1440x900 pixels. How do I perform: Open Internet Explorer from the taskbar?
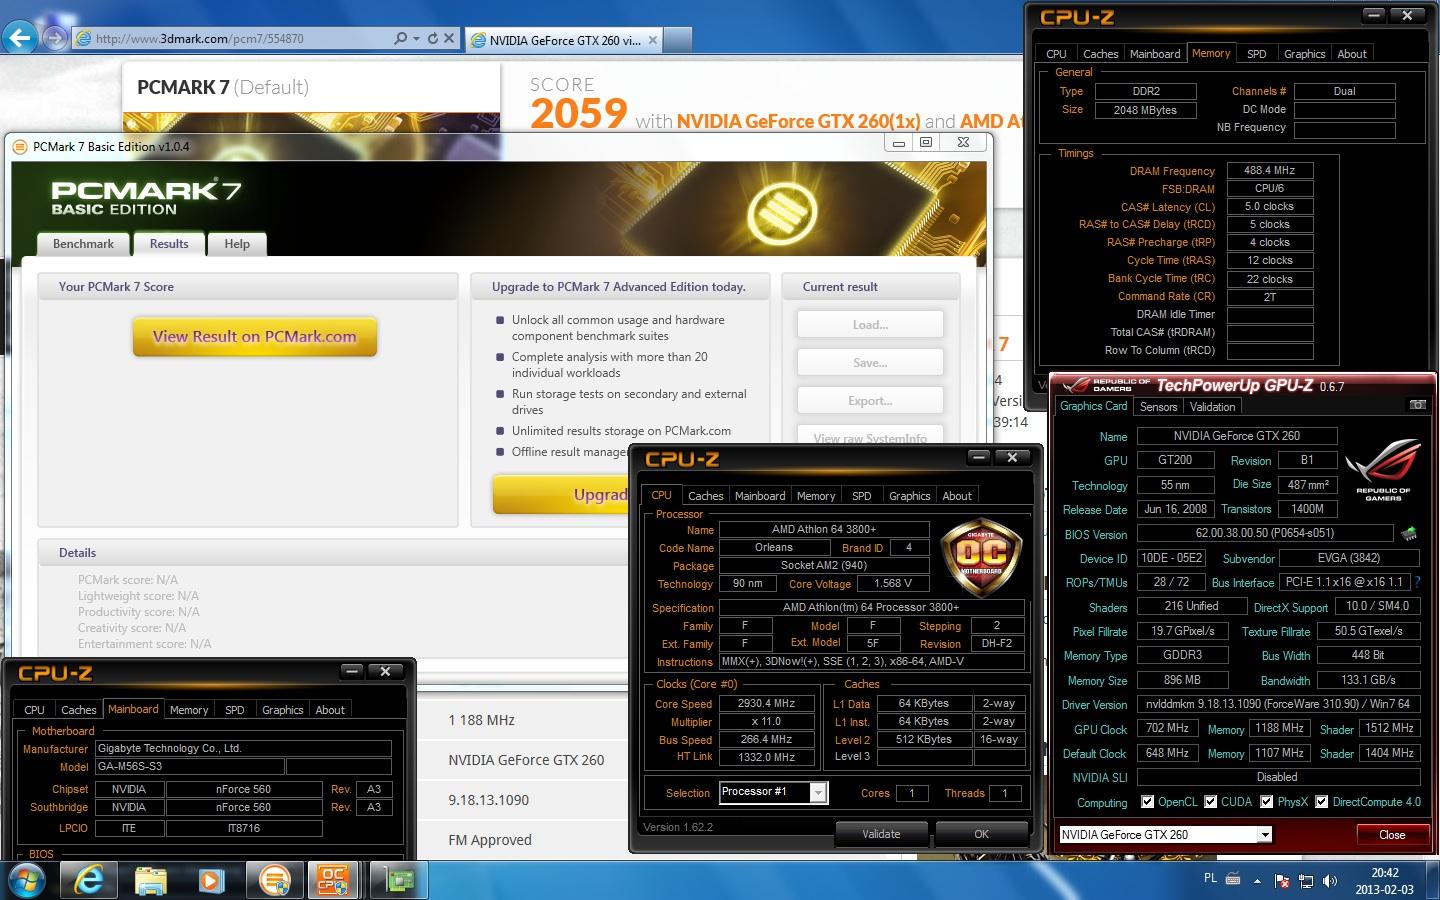pyautogui.click(x=90, y=880)
